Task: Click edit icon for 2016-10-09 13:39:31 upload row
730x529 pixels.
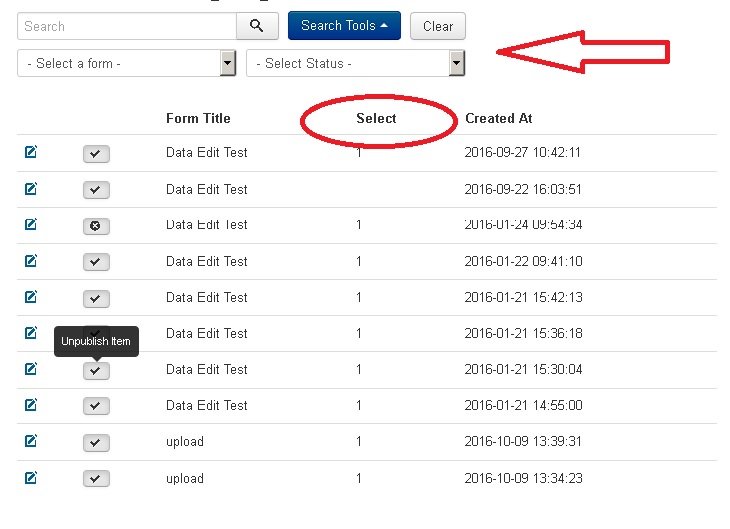Action: coord(31,442)
